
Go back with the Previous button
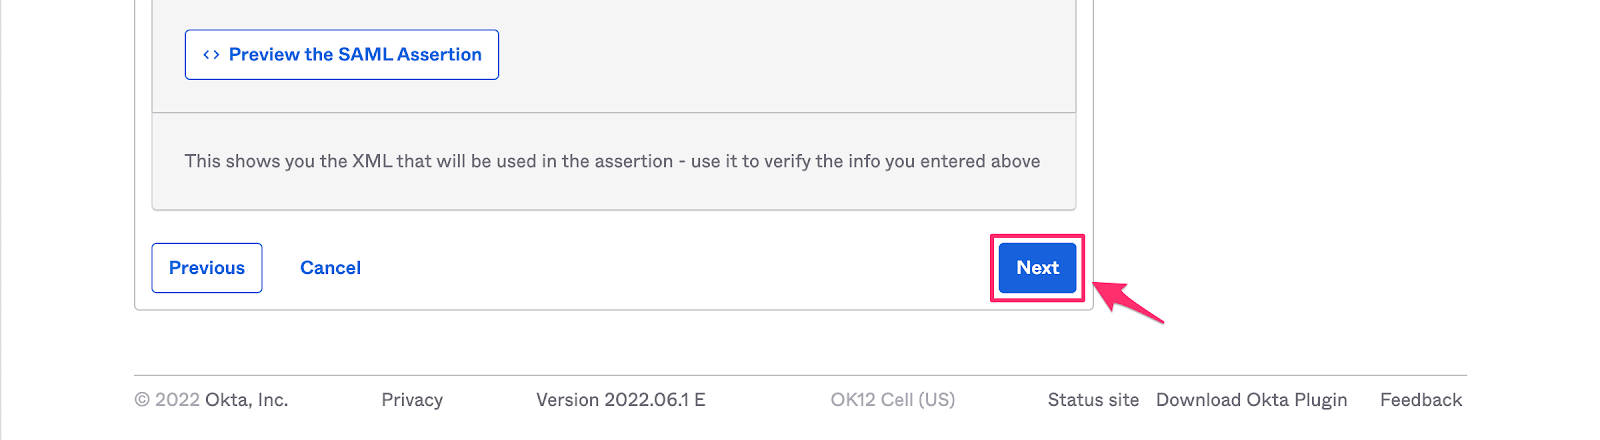point(207,268)
